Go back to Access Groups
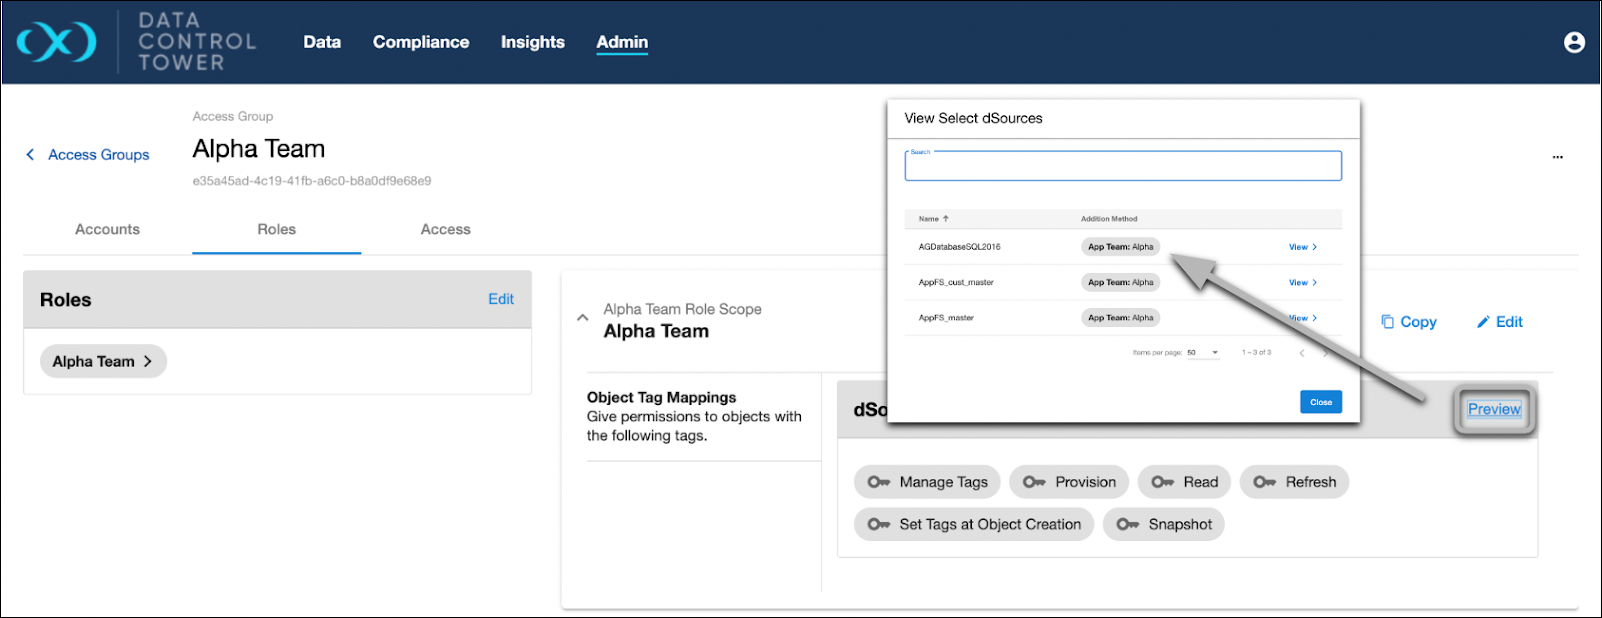The height and width of the screenshot is (618, 1602). [x=87, y=155]
